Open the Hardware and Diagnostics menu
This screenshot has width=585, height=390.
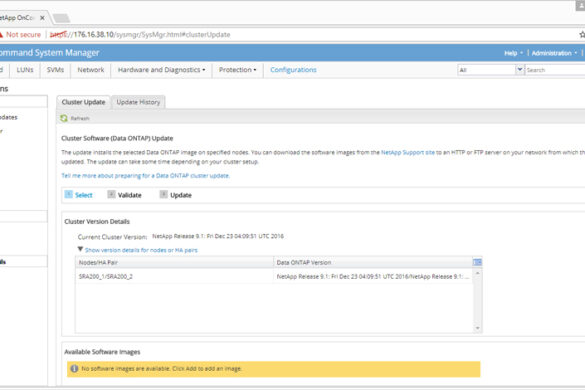[x=162, y=70]
